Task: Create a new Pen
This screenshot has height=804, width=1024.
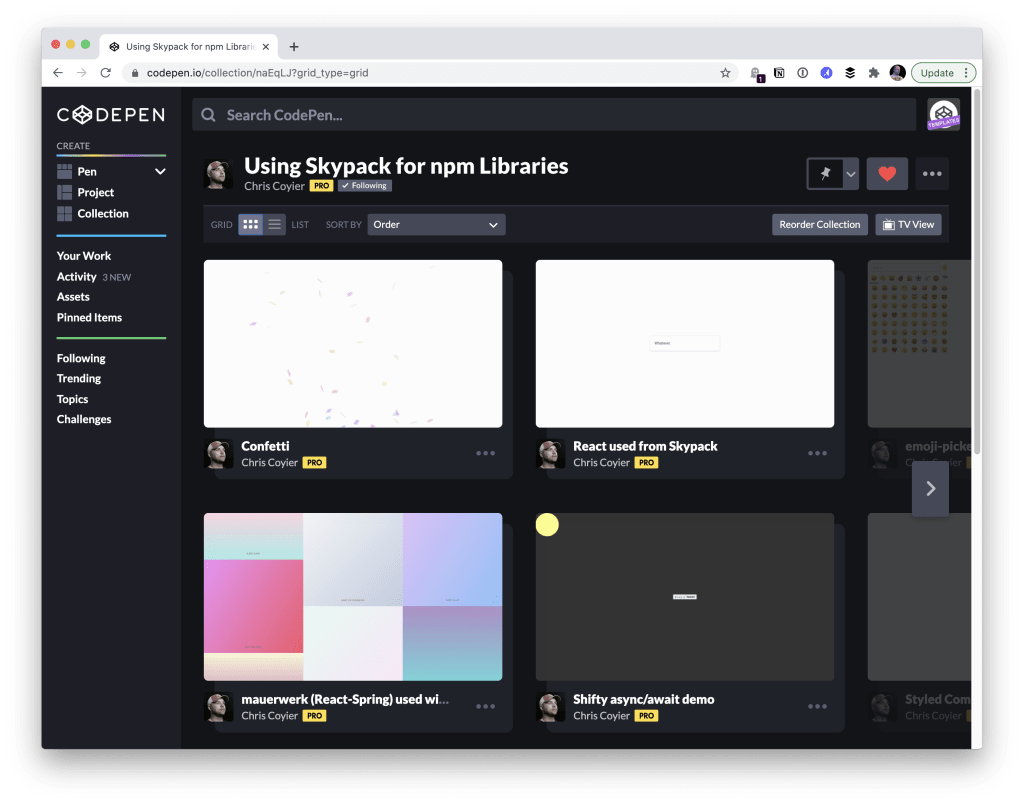Action: tap(87, 172)
